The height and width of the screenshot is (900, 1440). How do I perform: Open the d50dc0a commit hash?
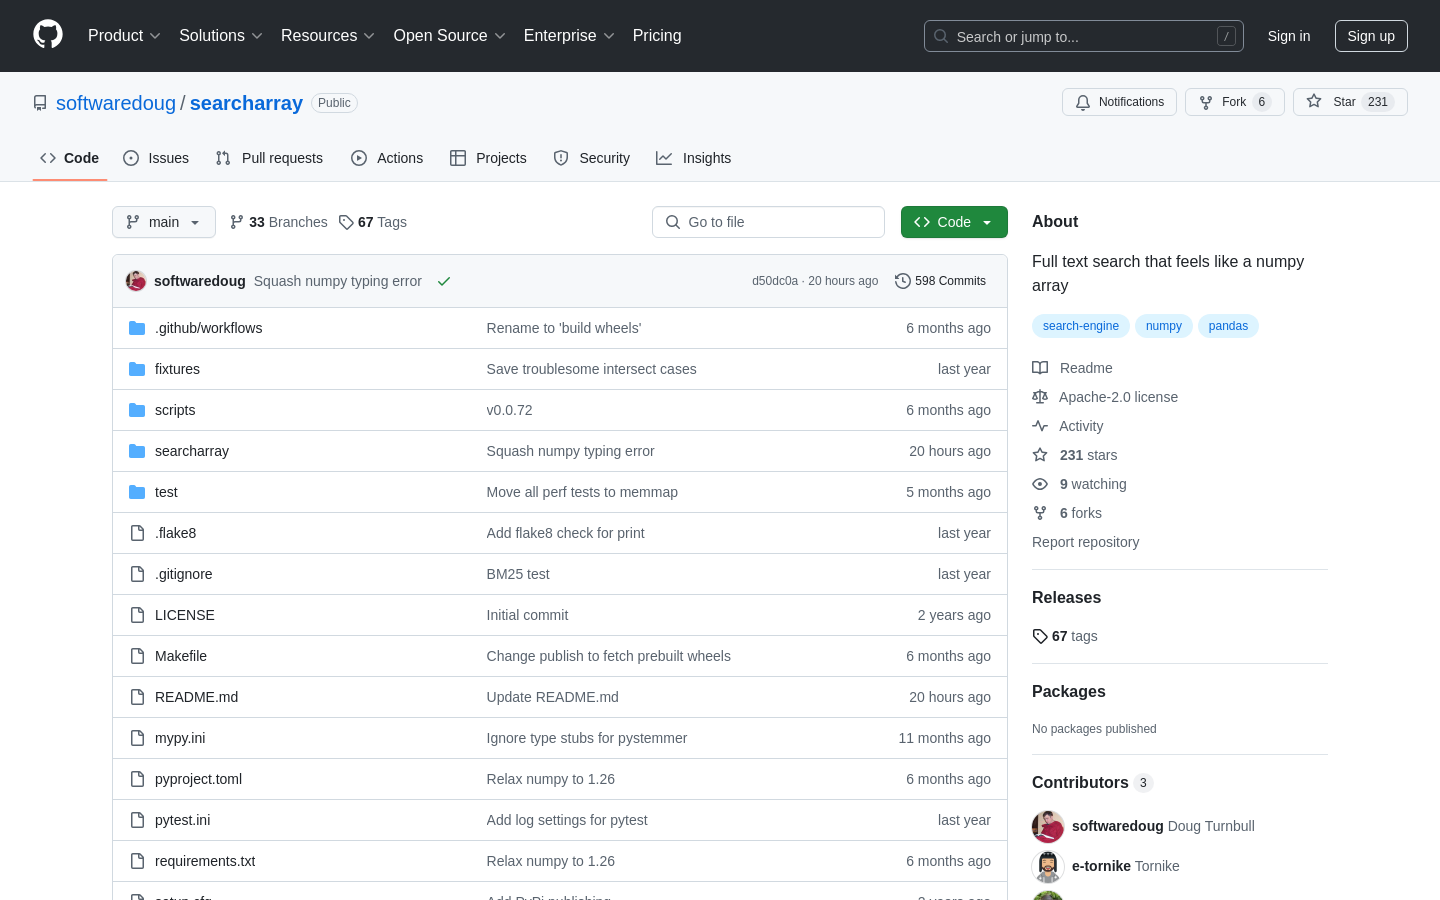pyautogui.click(x=775, y=281)
